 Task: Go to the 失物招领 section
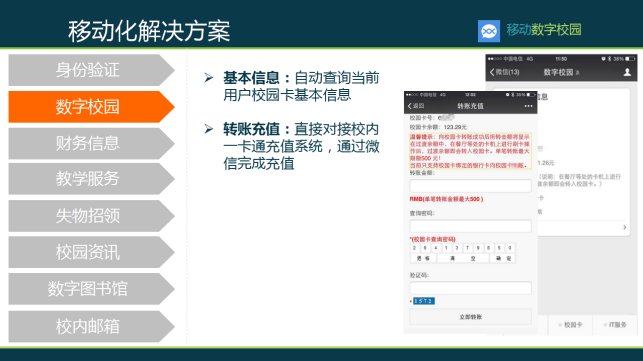(x=91, y=216)
